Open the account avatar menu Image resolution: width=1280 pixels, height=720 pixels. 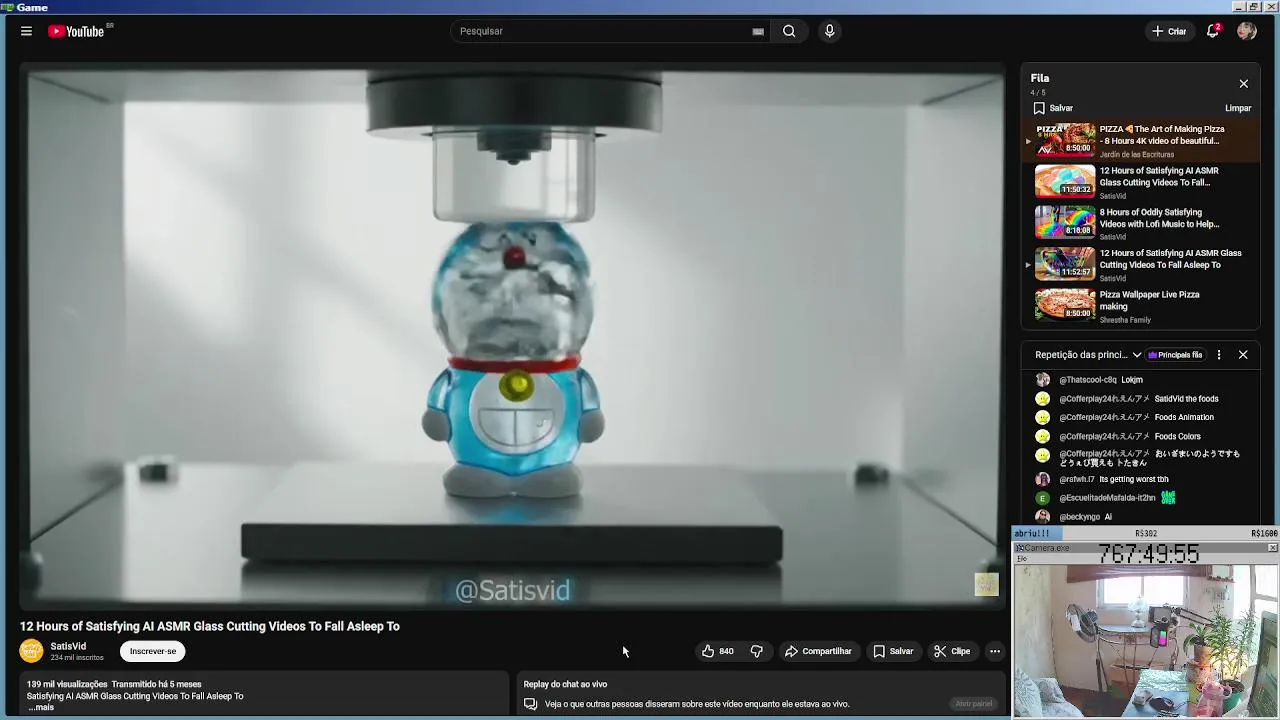pos(1247,31)
